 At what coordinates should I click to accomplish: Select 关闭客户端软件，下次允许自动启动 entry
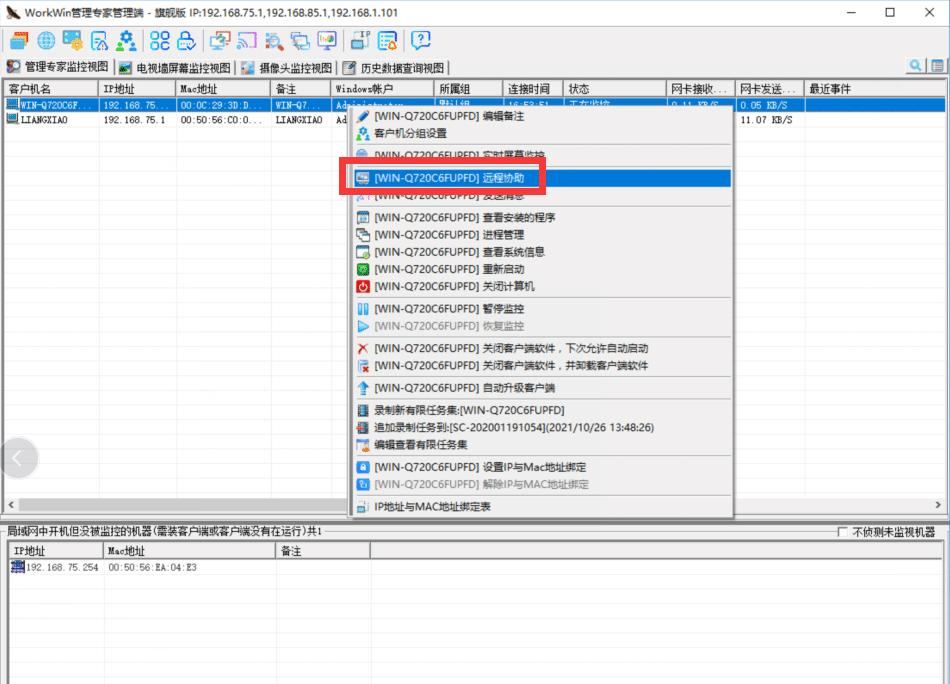point(542,348)
